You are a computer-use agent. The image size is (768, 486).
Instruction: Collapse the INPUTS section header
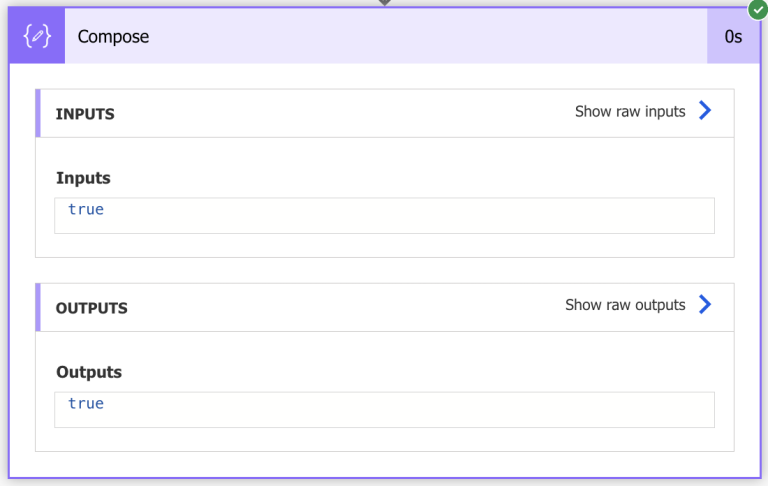pos(85,114)
